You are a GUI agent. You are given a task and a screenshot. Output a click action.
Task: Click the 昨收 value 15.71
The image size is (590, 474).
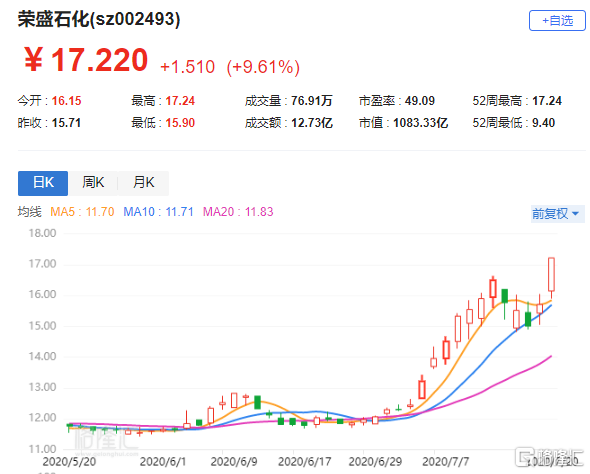66,123
